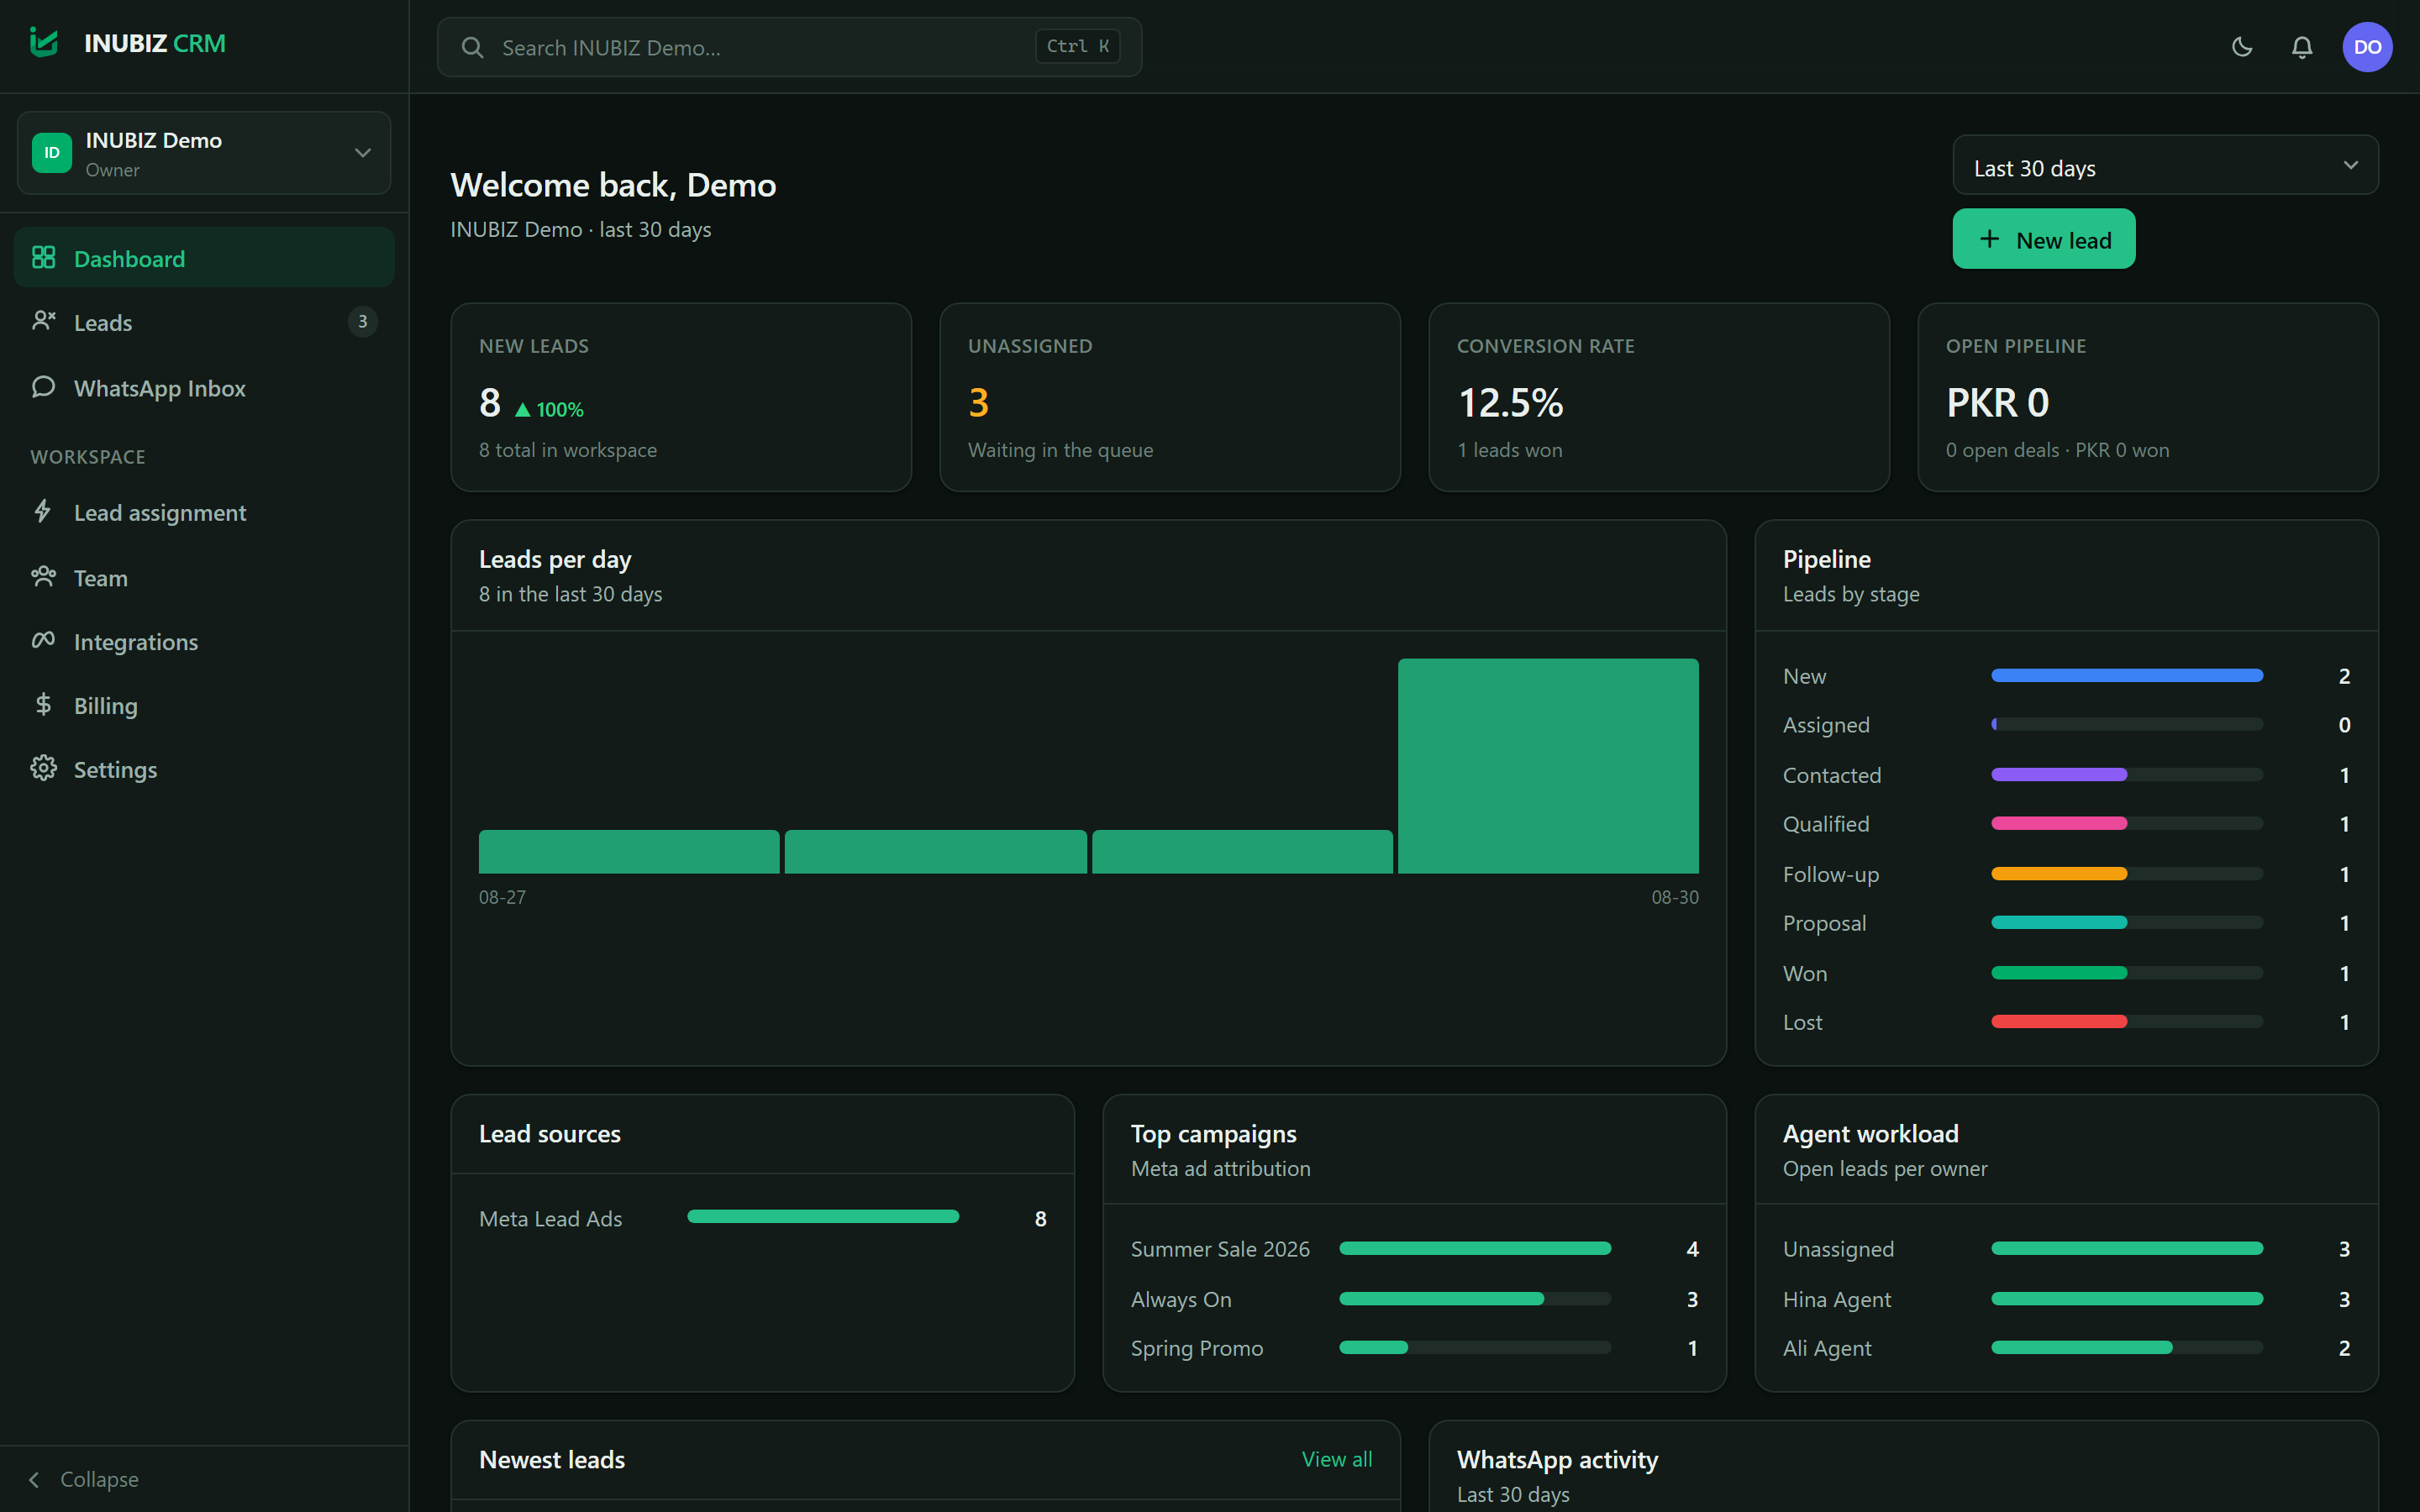Click the Conversion Rate stat card
Viewport: 2420px width, 1512px height.
click(x=1659, y=397)
